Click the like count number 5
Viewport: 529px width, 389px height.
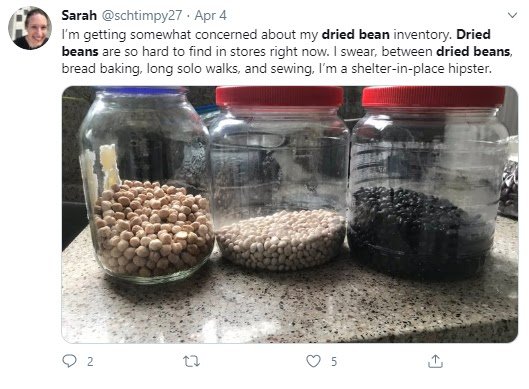tap(334, 362)
